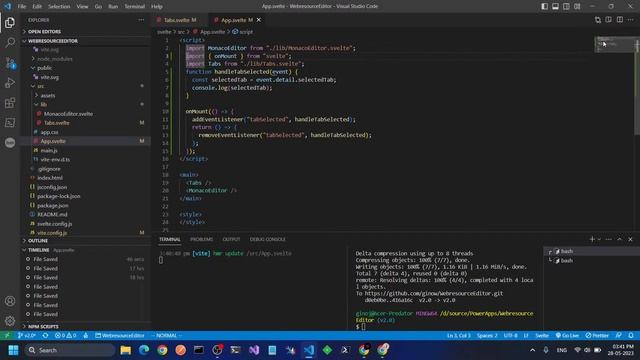Image resolution: width=640 pixels, height=360 pixels.
Task: Click v2.0 git branch indicator
Action: pyautogui.click(x=27, y=336)
